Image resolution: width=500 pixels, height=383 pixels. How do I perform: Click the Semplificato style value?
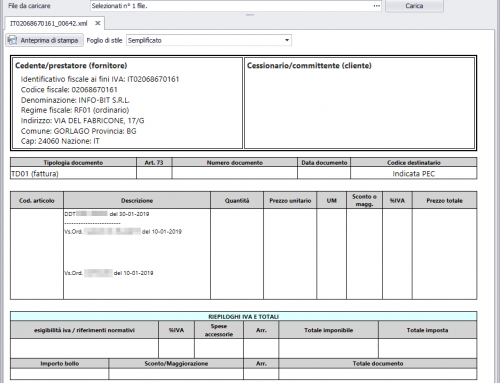click(x=145, y=40)
